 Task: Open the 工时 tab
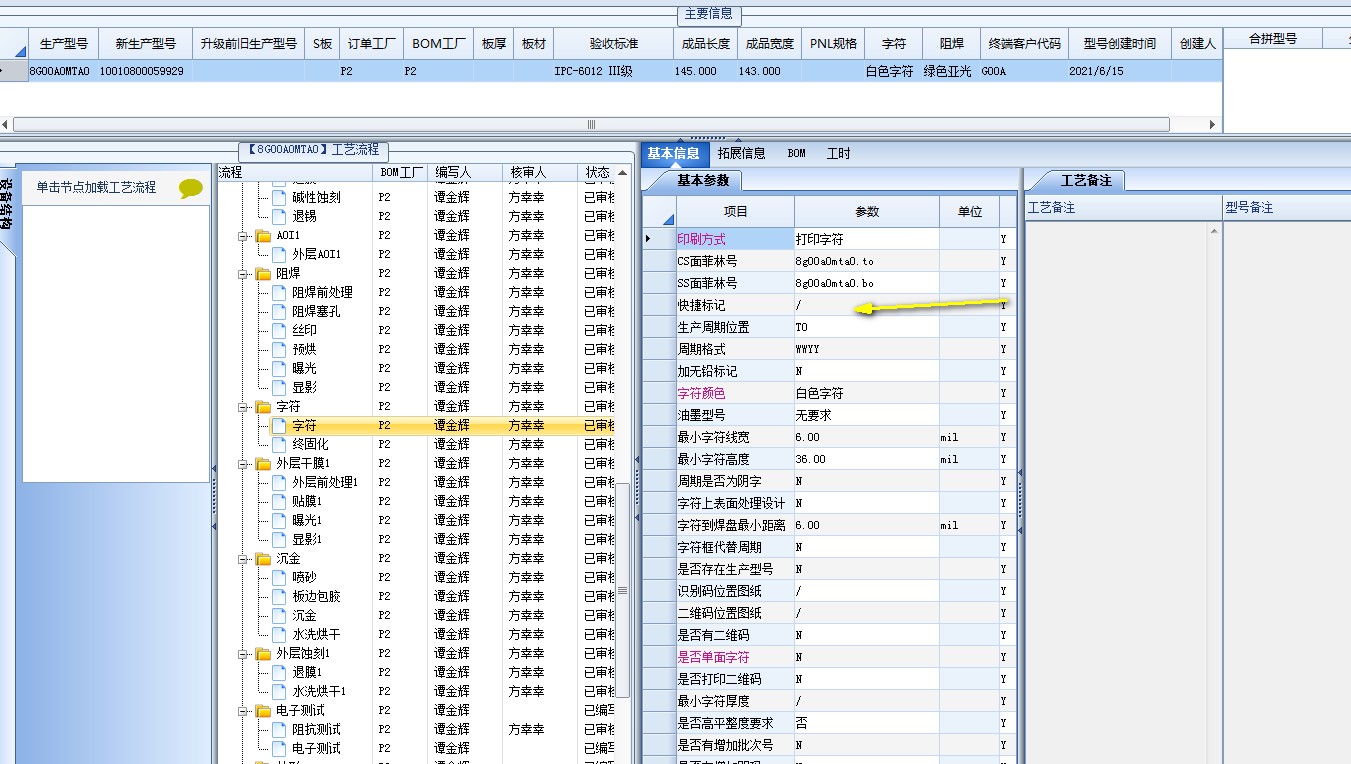click(x=838, y=153)
